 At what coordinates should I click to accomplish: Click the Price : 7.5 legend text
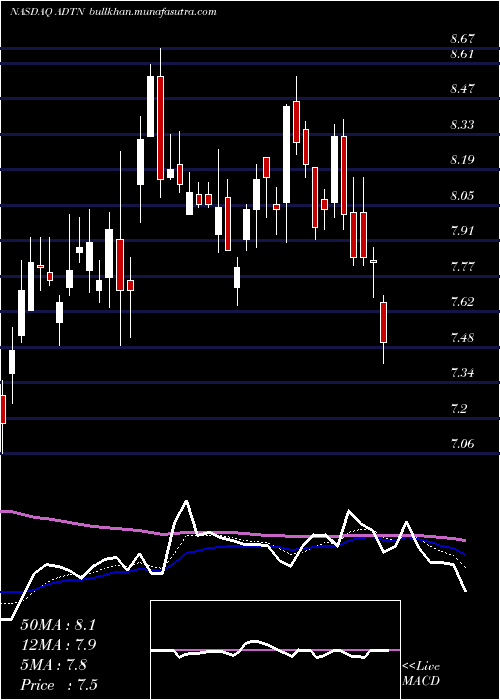click(59, 685)
